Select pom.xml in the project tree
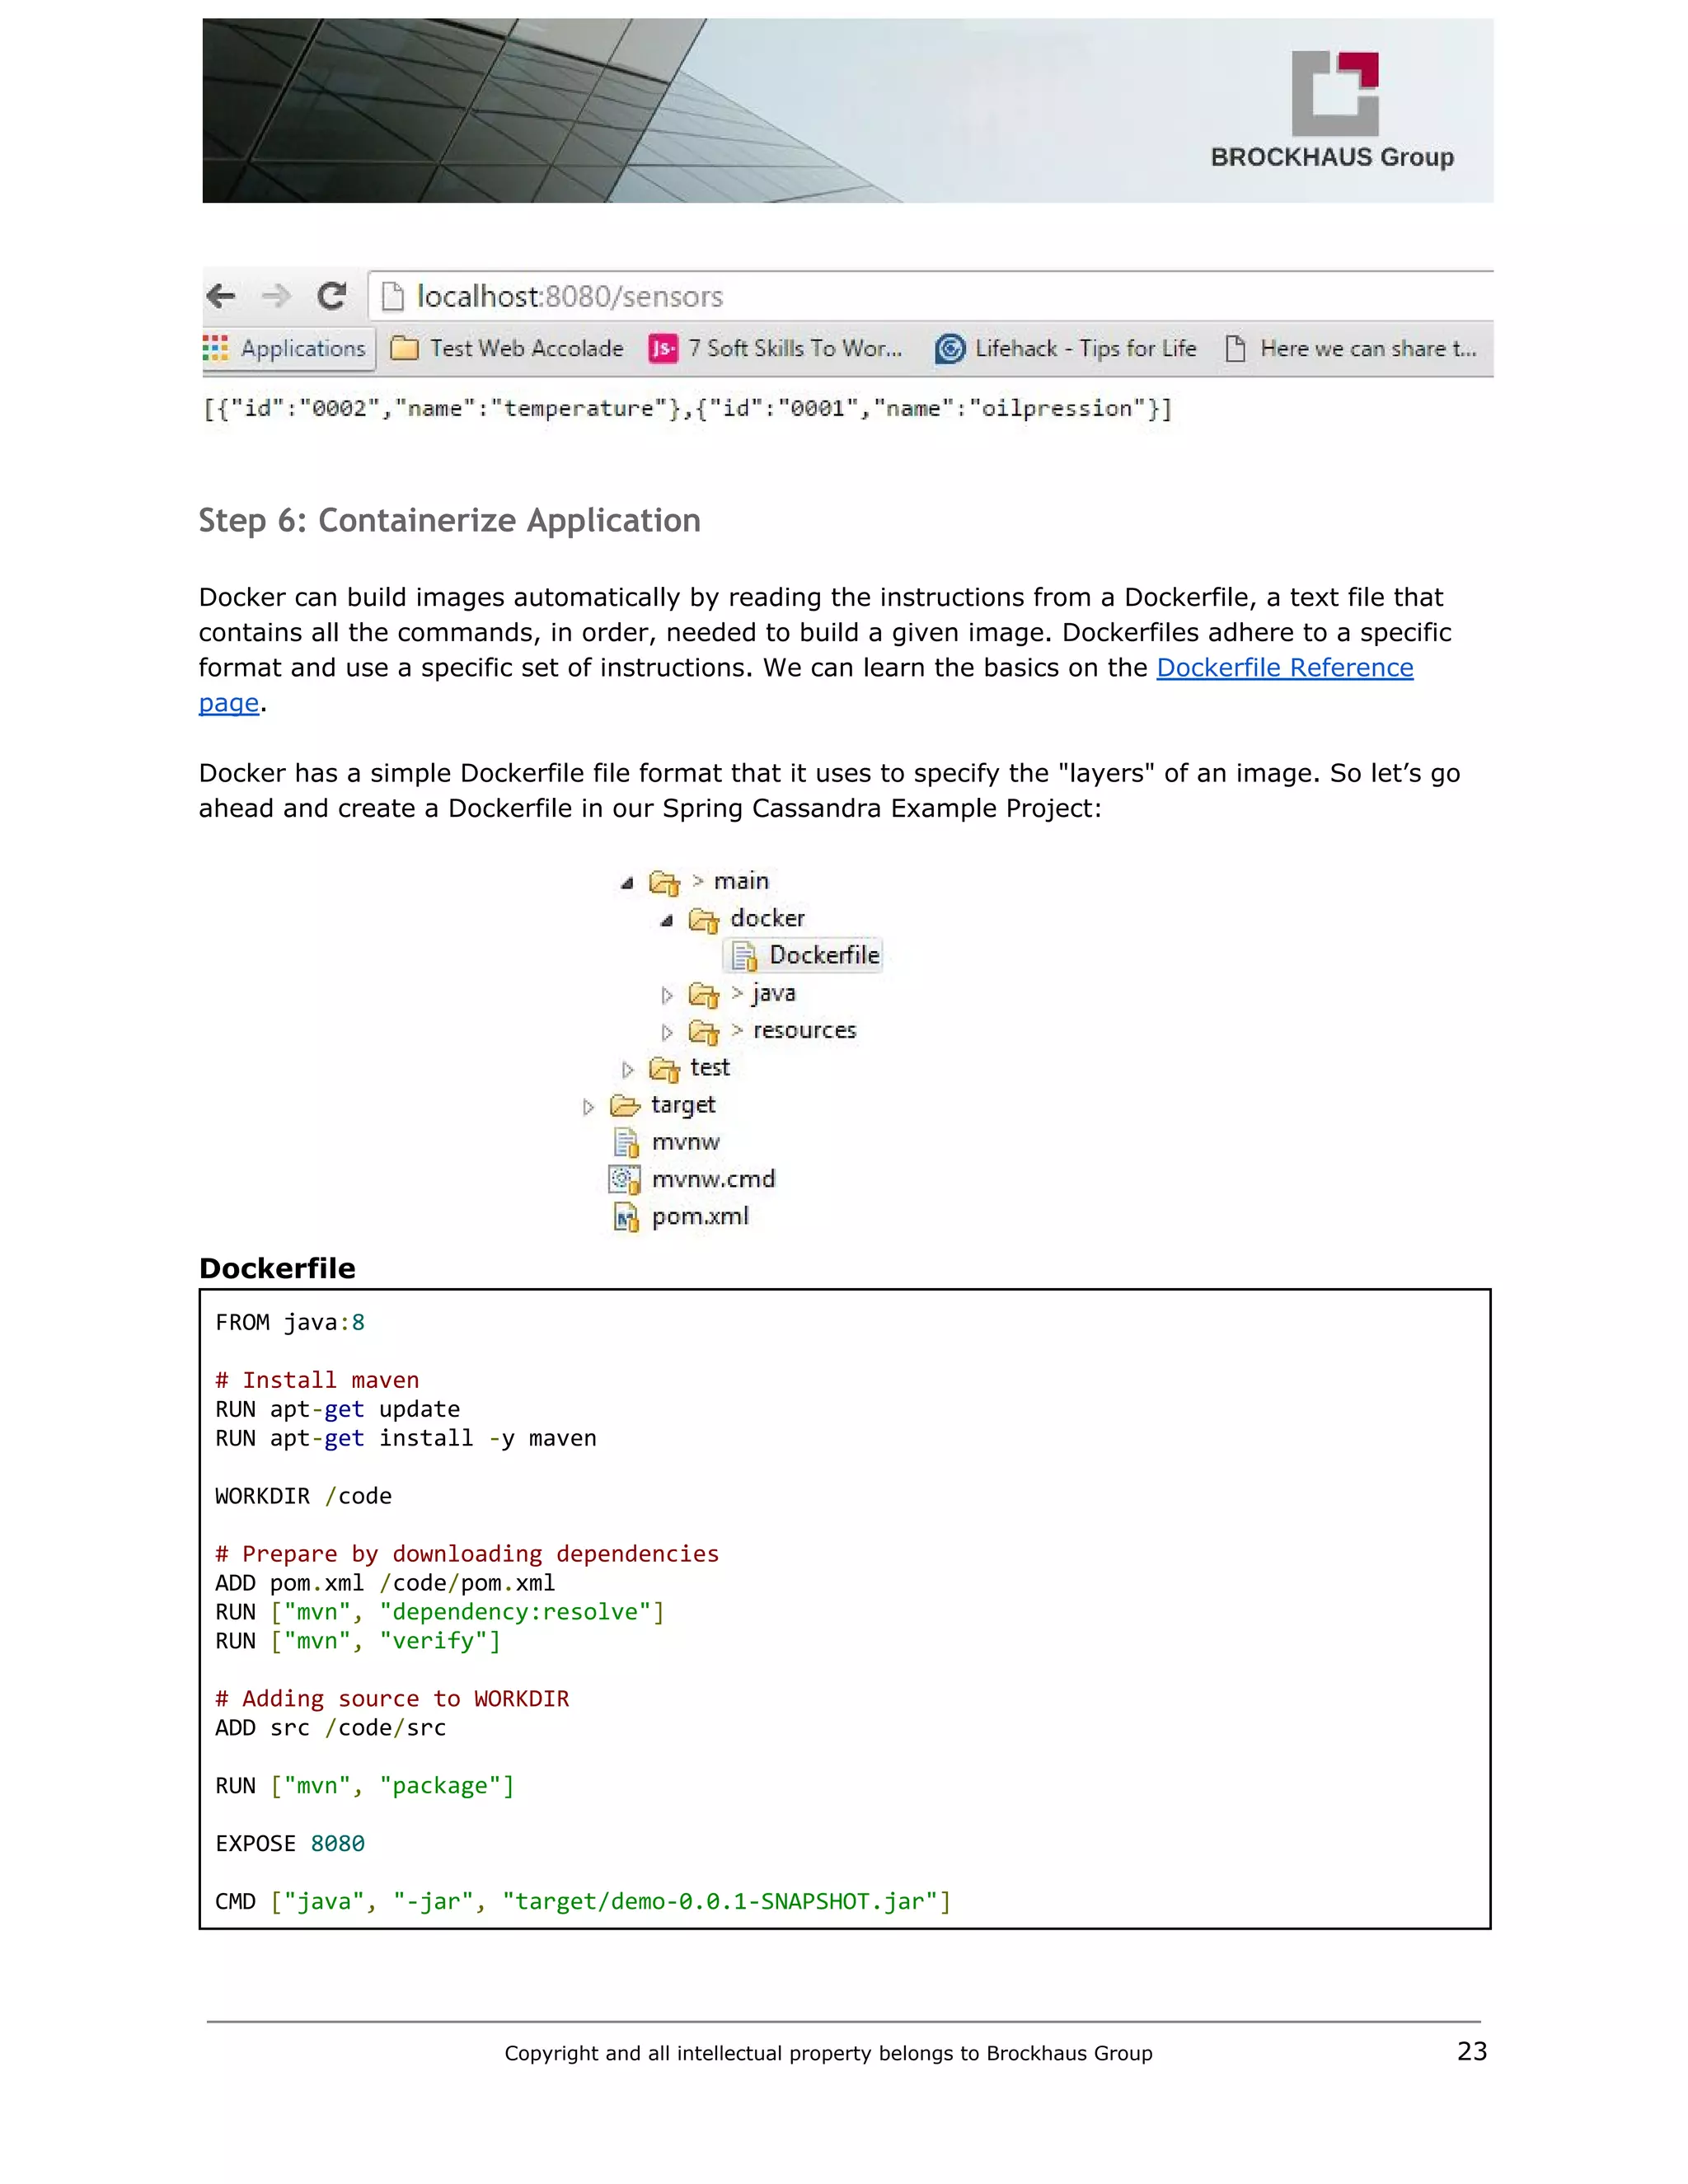Viewport: 1688px width, 2184px height. tap(700, 1217)
